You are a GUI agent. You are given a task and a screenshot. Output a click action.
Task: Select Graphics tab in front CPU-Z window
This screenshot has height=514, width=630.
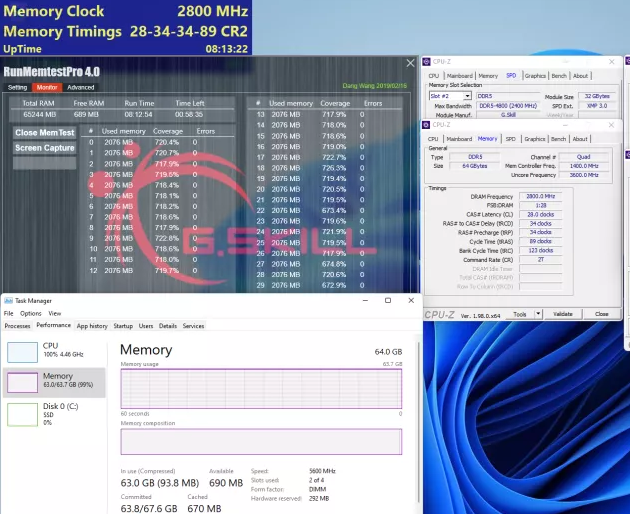click(535, 139)
